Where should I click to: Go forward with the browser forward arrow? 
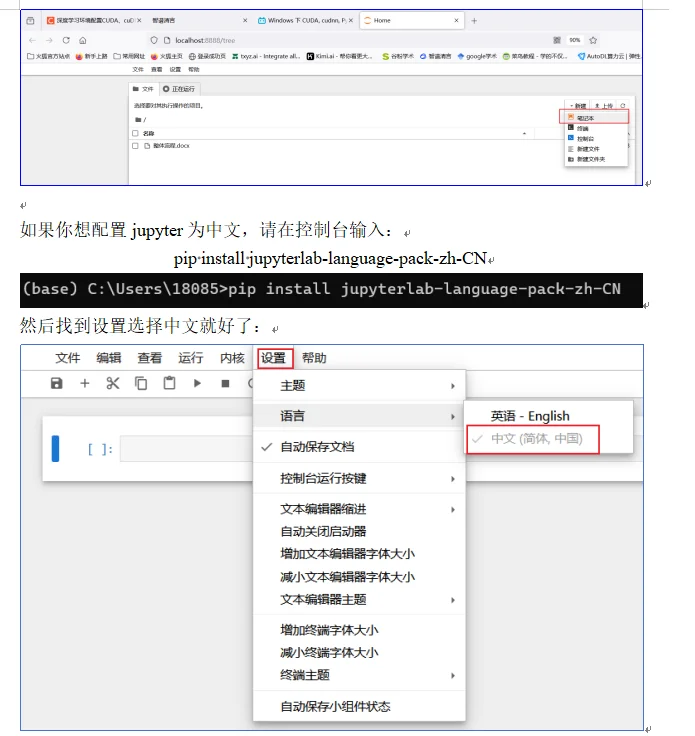(49, 40)
